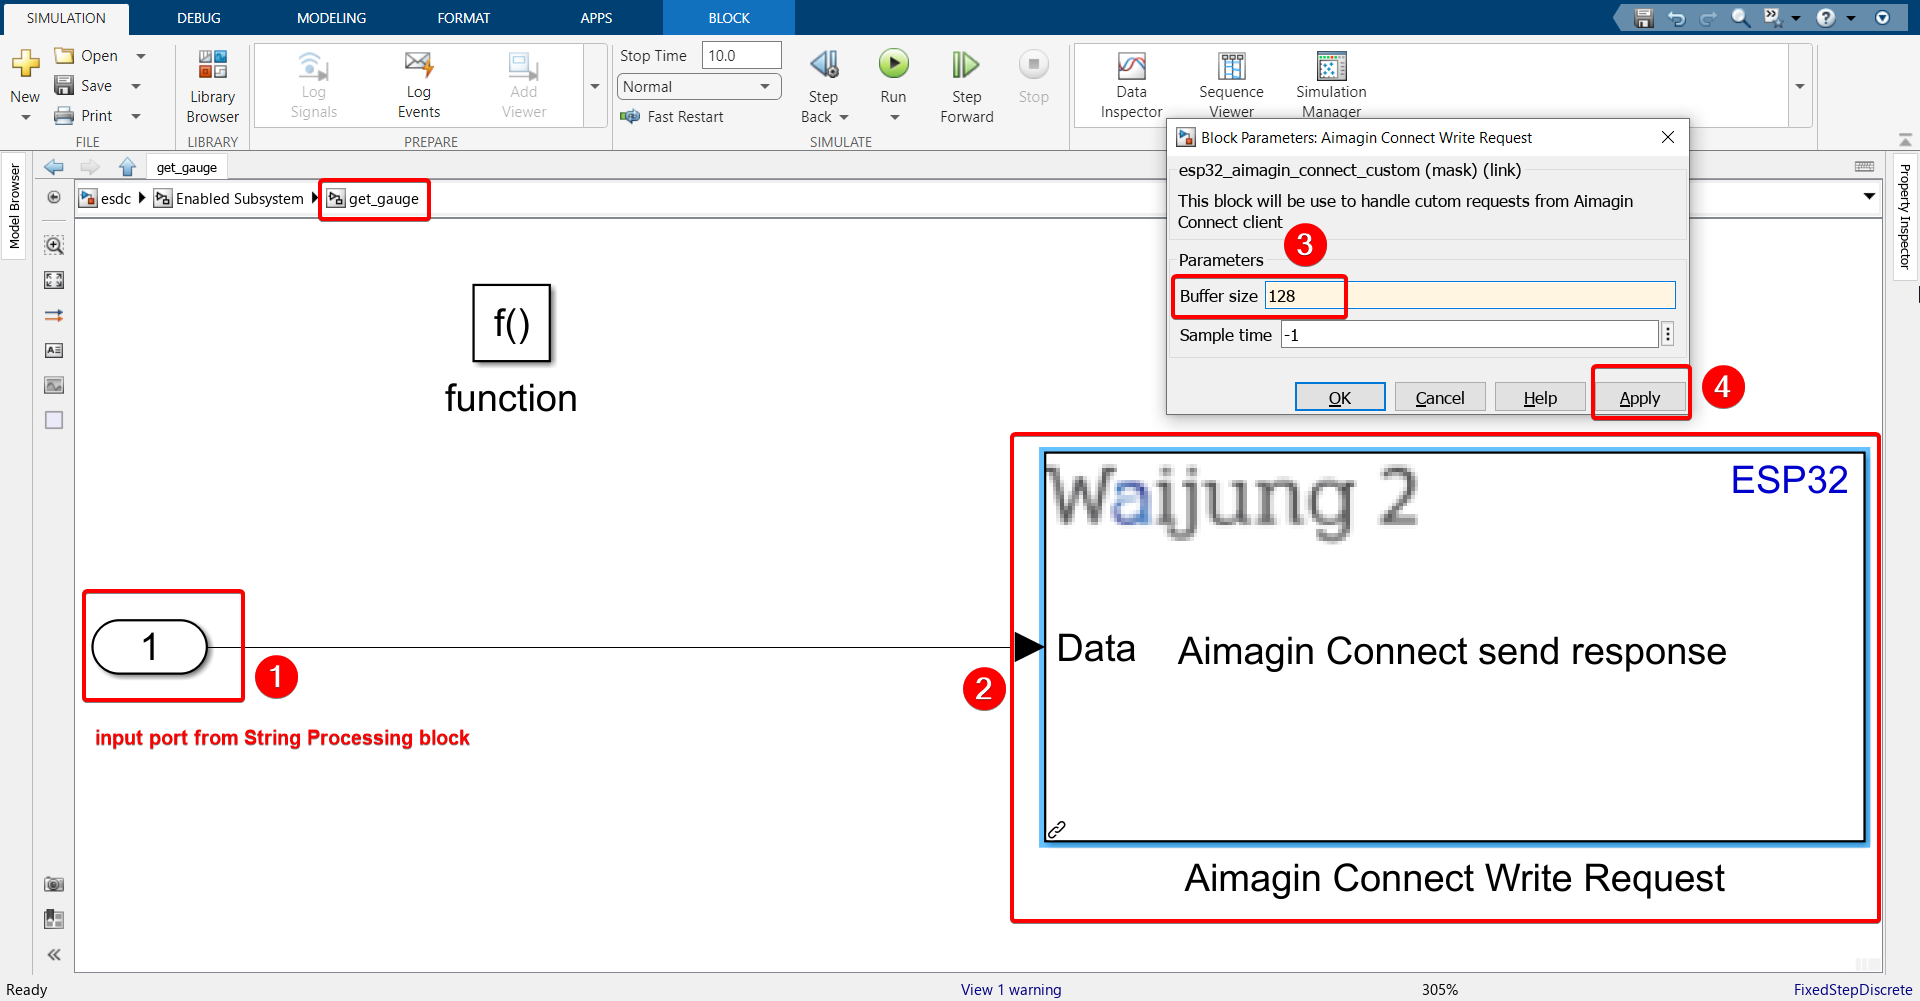Click the Annotation text icon in palette

click(x=54, y=350)
